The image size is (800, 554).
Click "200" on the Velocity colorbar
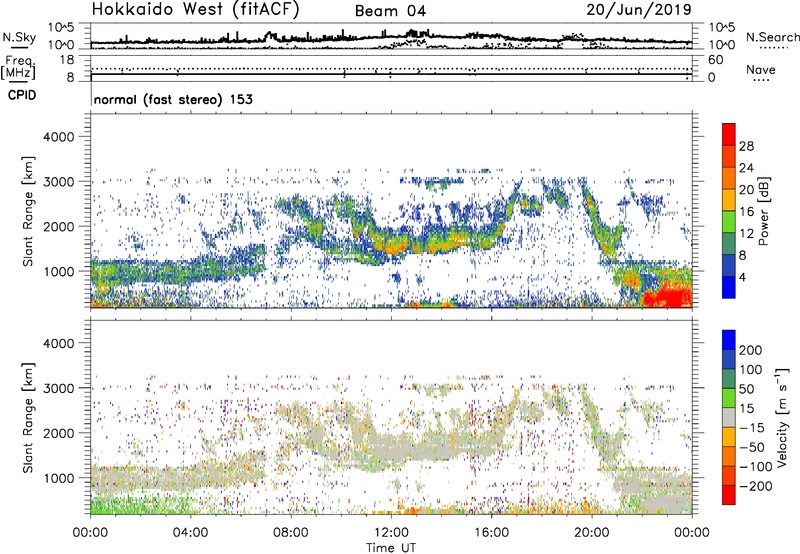pos(750,350)
